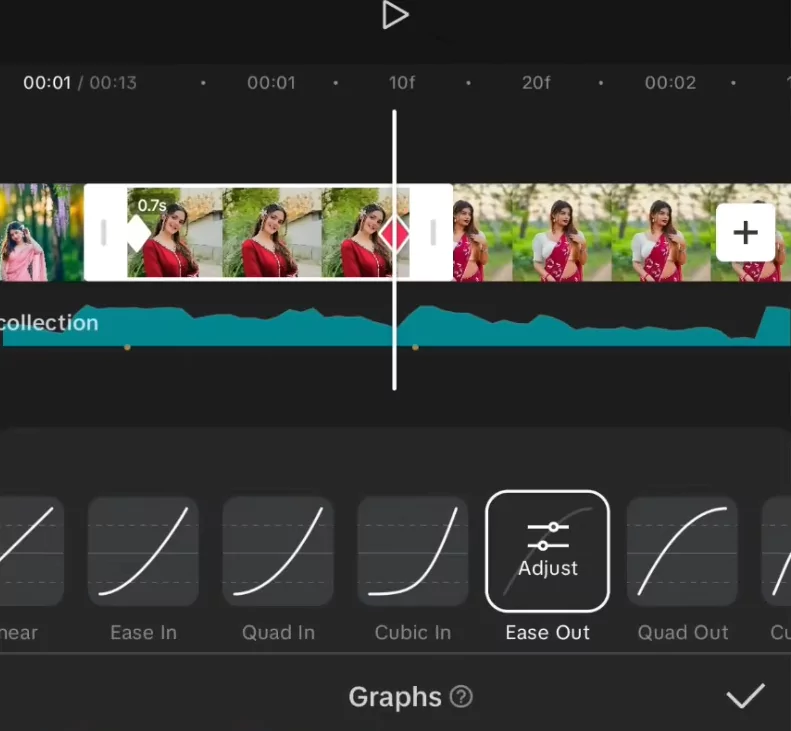Select the white keyframe diamond near 0.7s
This screenshot has width=791, height=731.
(137, 233)
